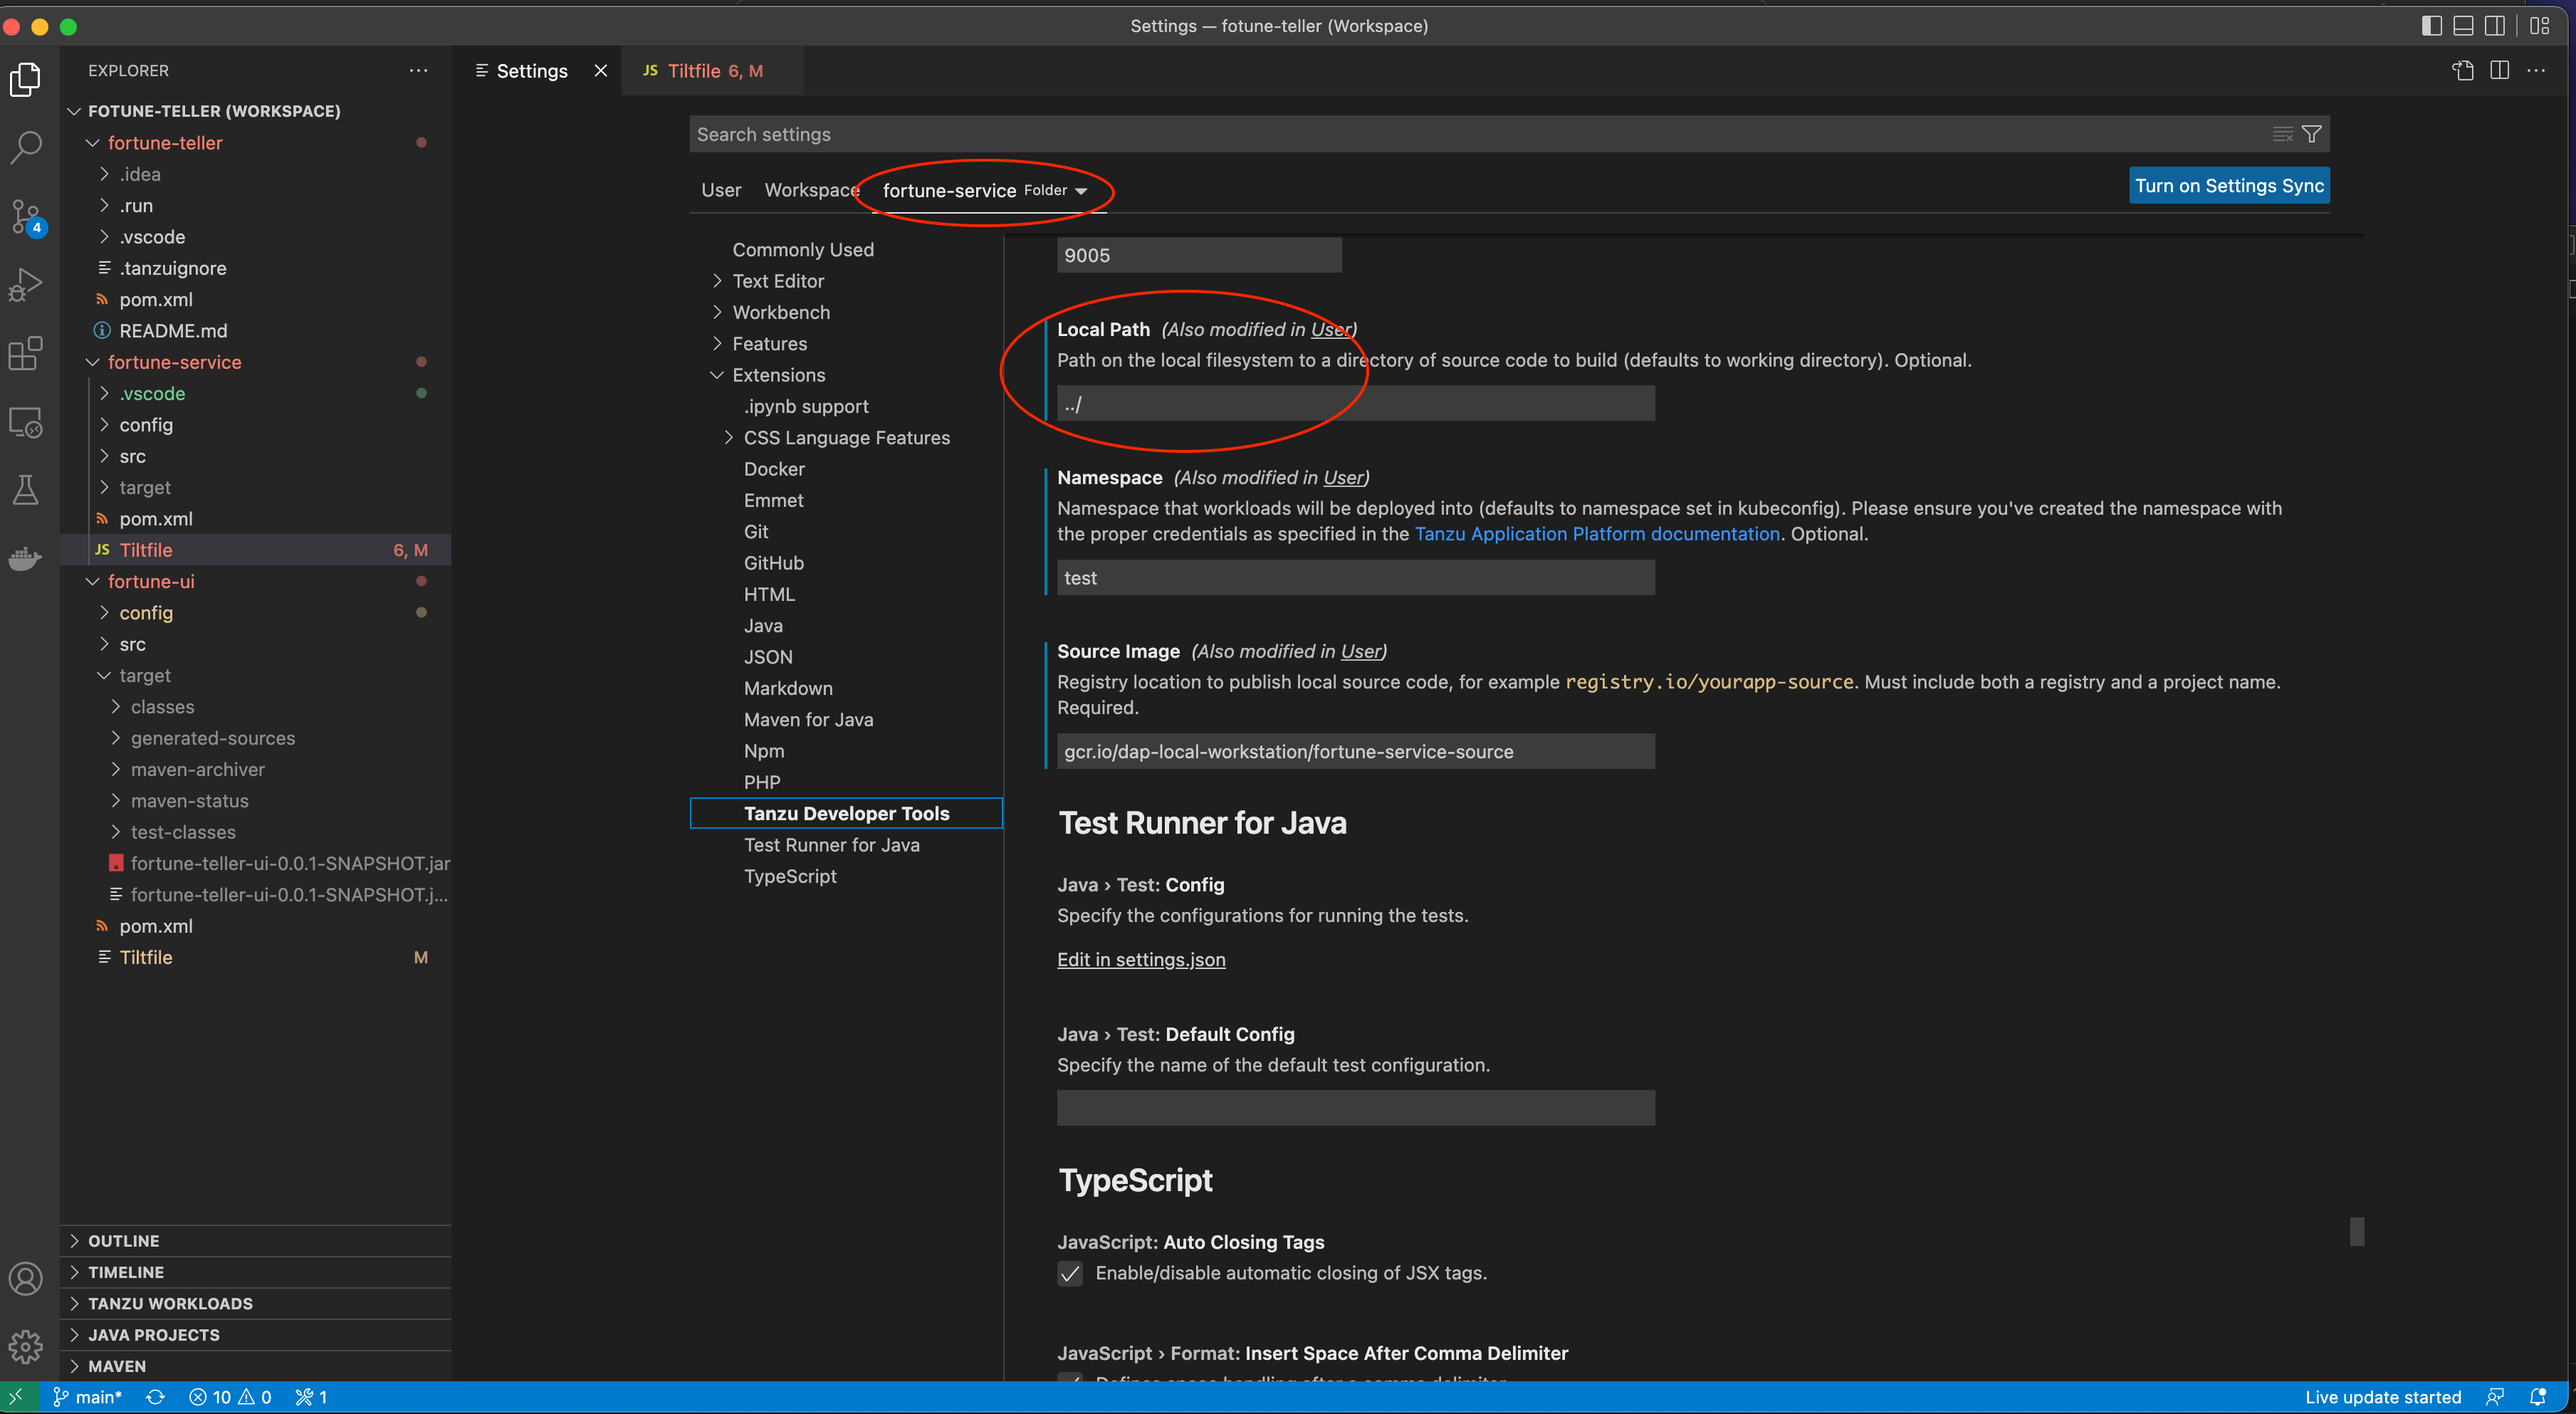Click User link beside Namespace
This screenshot has width=2576, height=1414.
pos(1343,477)
